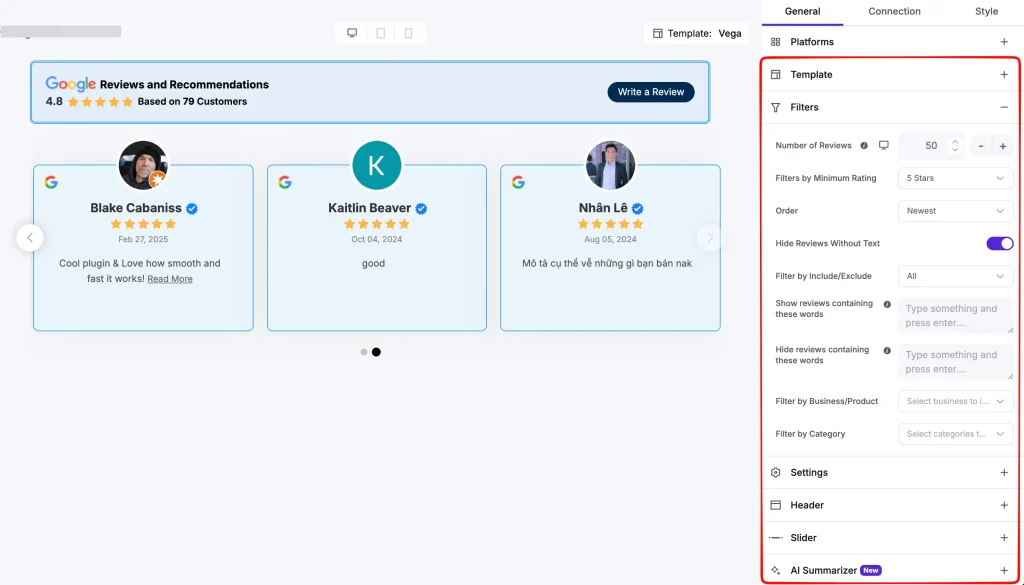Click verified badge next to Blake Cabaniss
This screenshot has width=1024, height=585.
192,209
